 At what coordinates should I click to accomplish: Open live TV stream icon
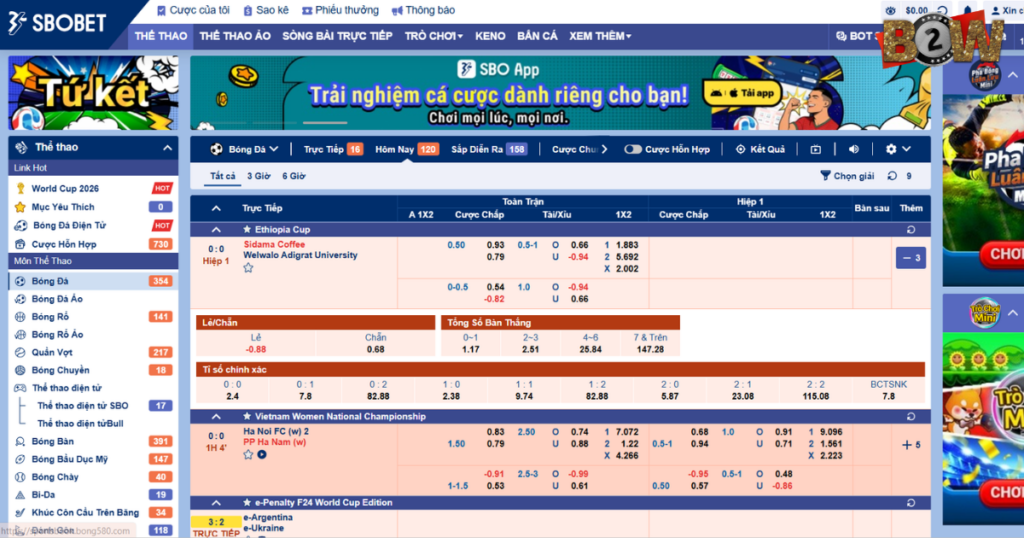(816, 150)
